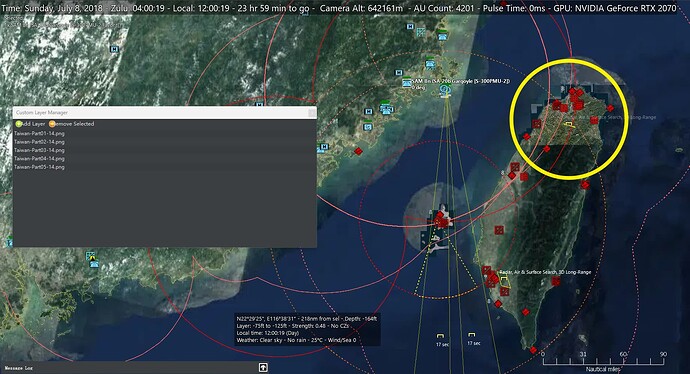Click the SAM Bn S-300PMU-2 unit label

[461, 81]
